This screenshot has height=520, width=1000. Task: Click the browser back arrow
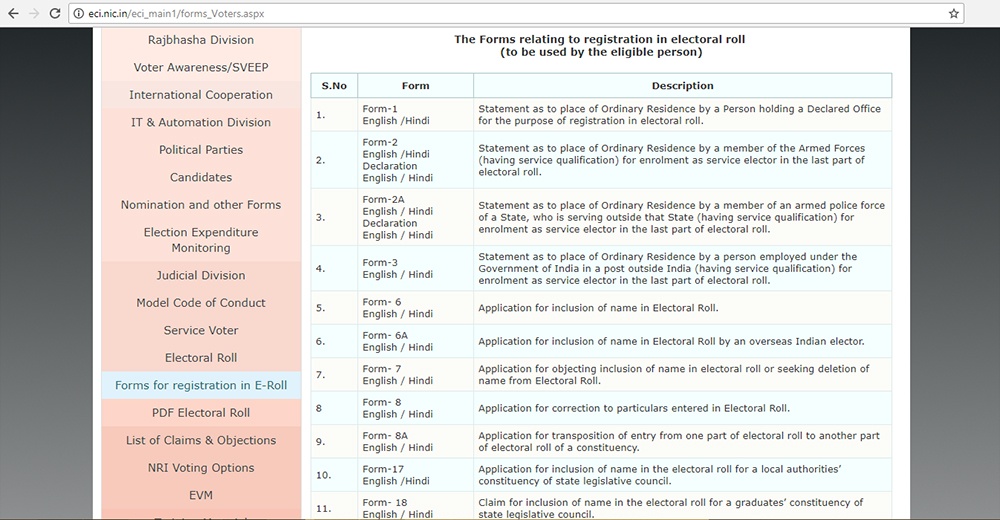(13, 14)
